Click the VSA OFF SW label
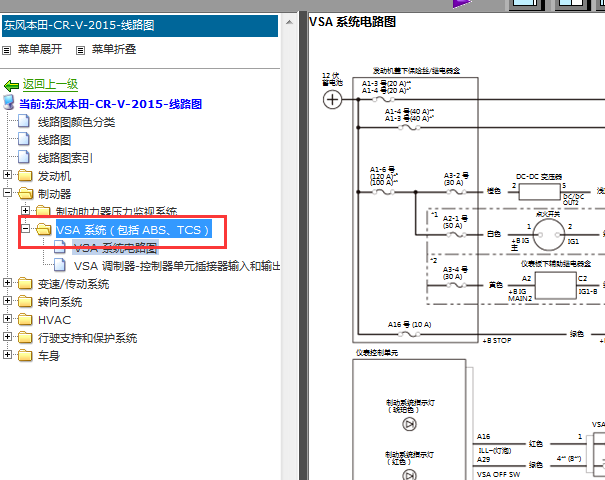The image size is (605, 480). tap(499, 475)
